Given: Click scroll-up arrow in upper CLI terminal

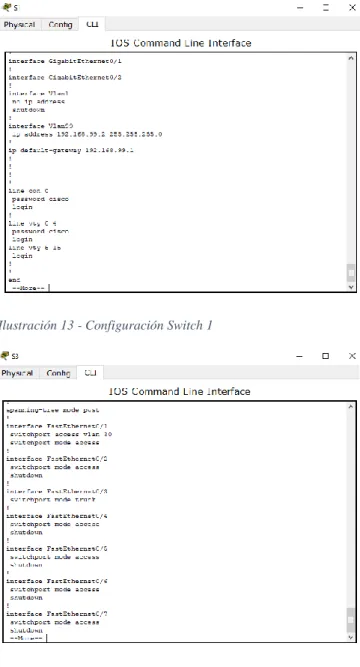Looking at the screenshot, I should click(x=351, y=58).
